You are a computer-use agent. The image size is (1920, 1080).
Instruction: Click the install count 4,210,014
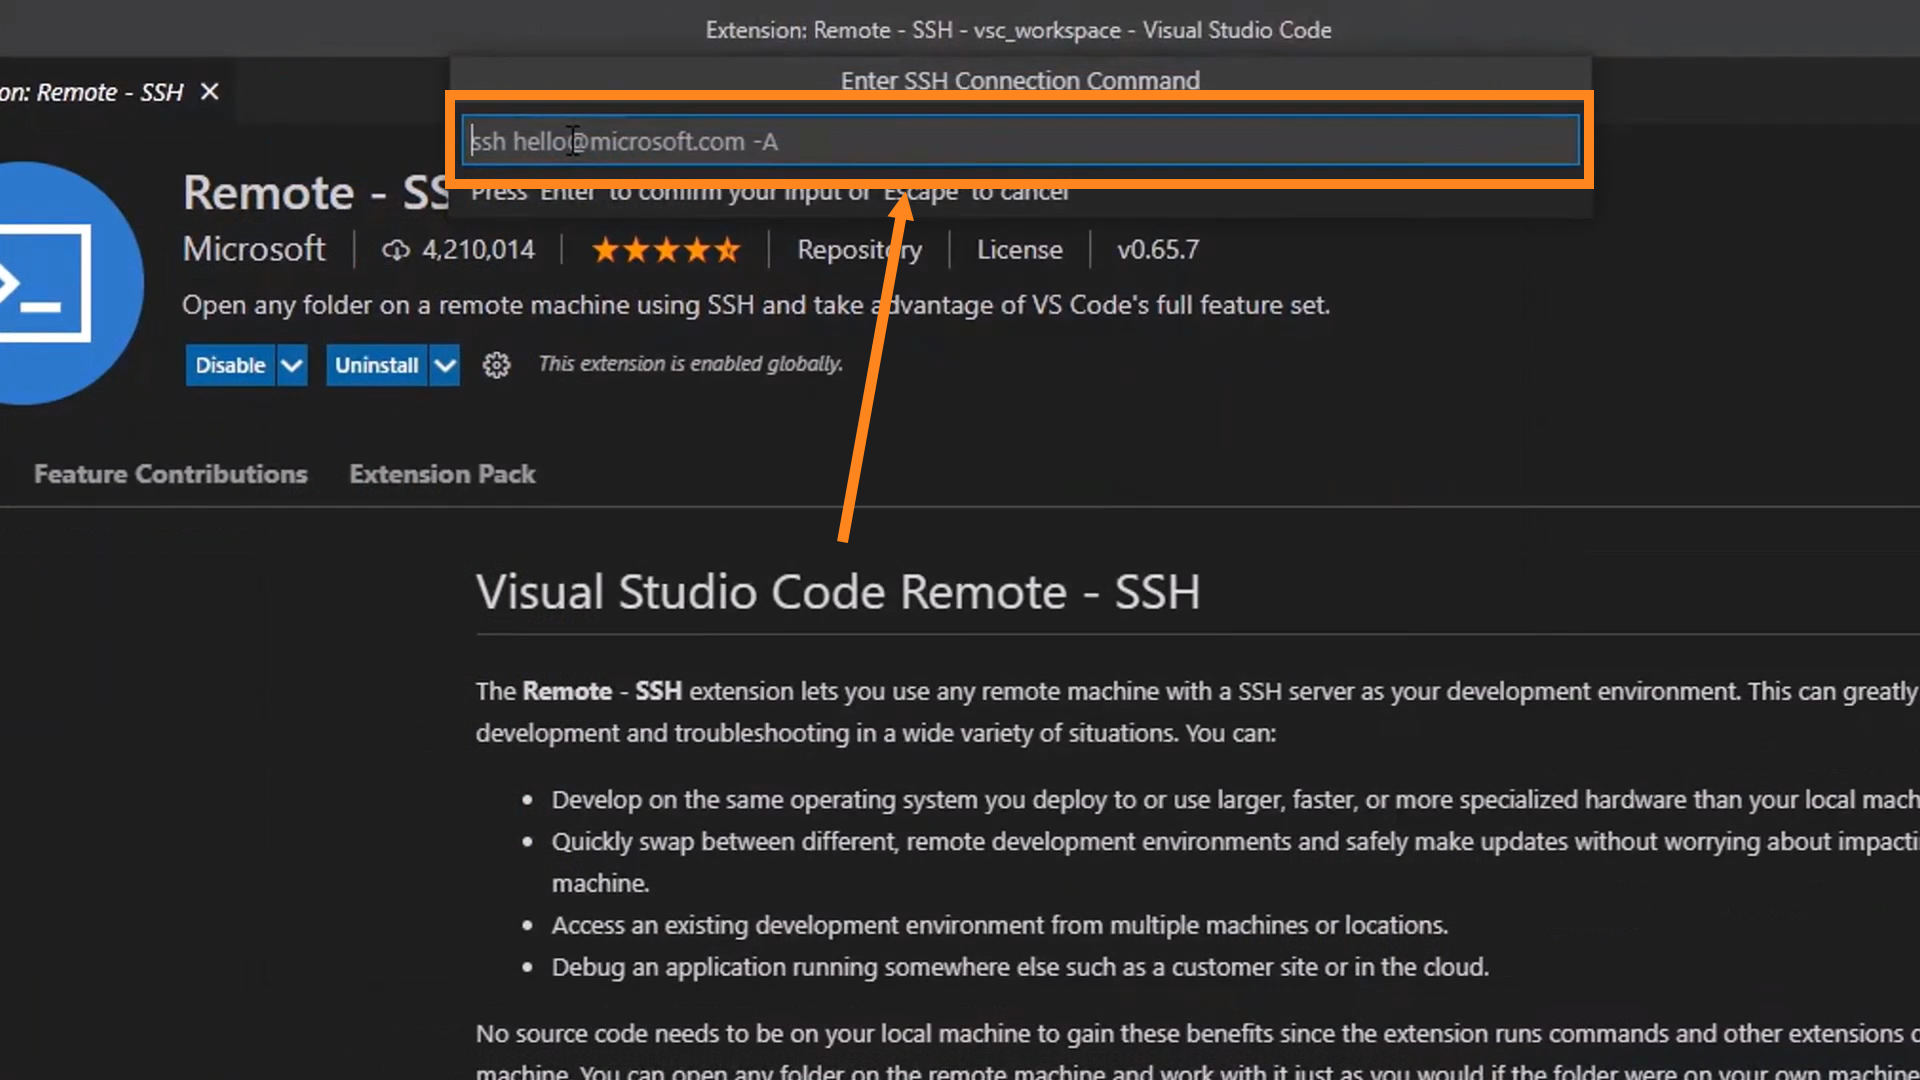point(478,250)
